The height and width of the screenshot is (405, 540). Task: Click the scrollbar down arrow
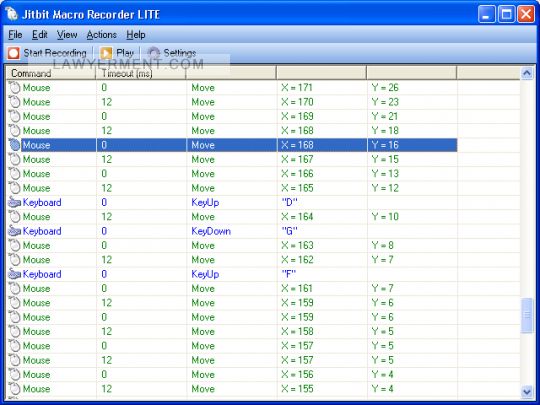[x=527, y=392]
